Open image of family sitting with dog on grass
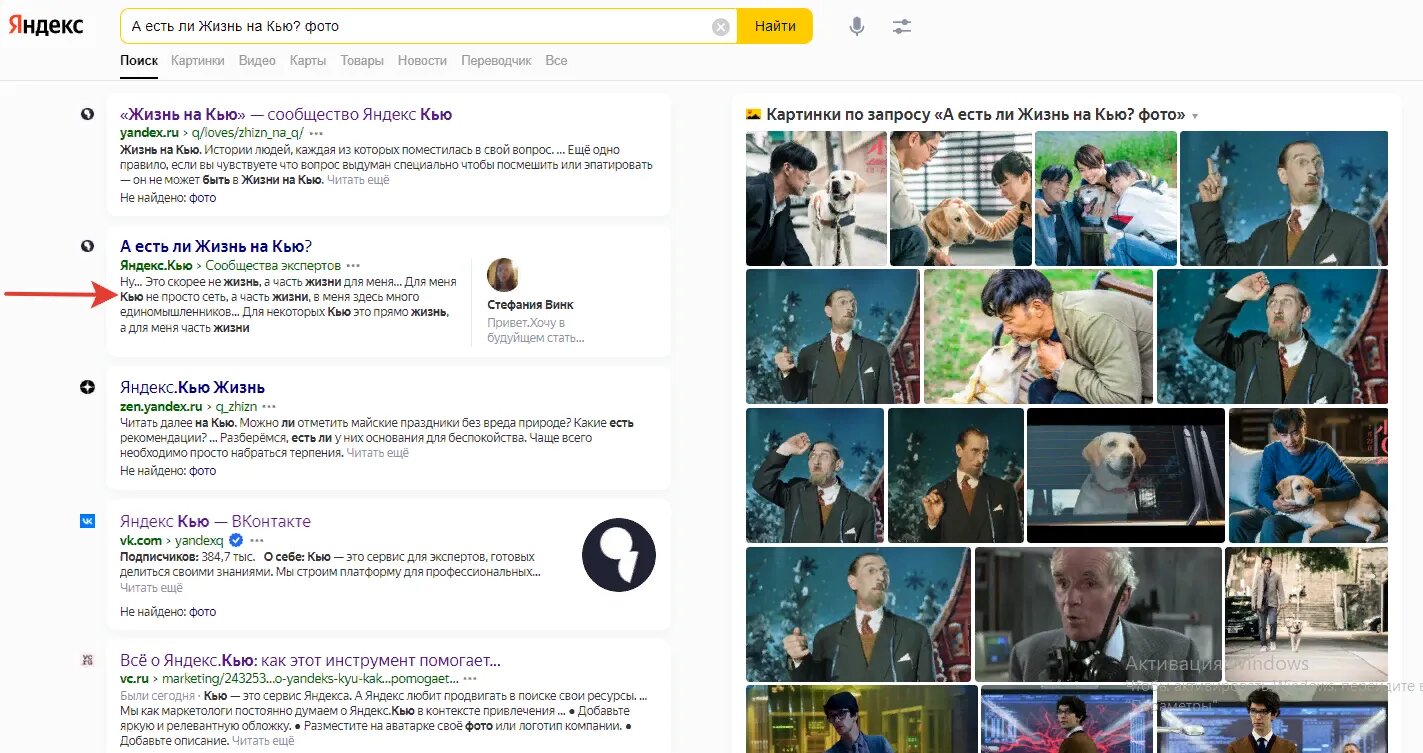This screenshot has width=1423, height=753. (1105, 198)
